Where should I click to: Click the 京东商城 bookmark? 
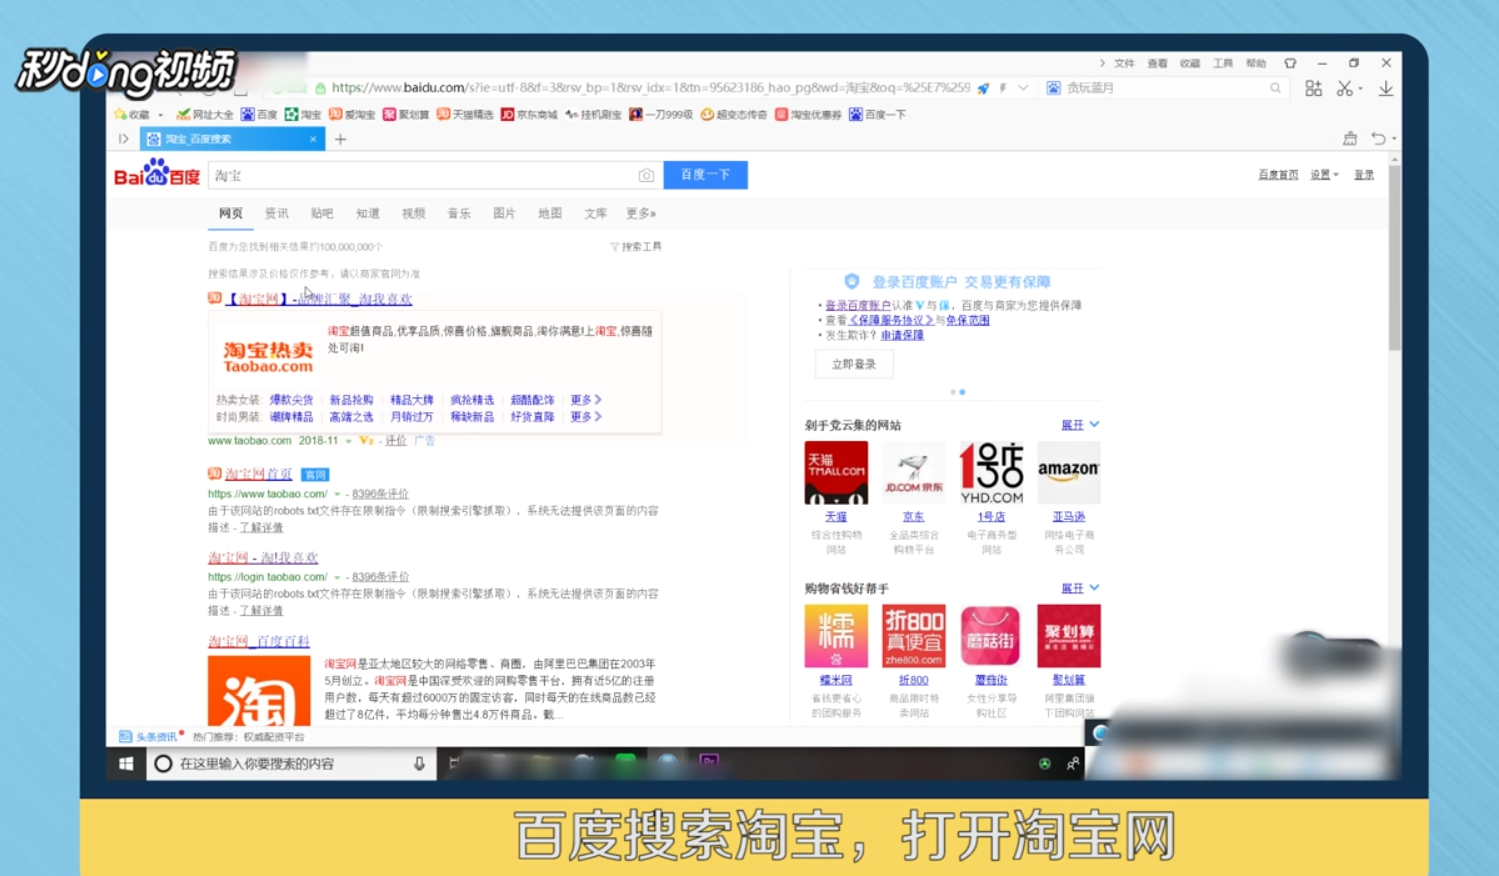[529, 115]
